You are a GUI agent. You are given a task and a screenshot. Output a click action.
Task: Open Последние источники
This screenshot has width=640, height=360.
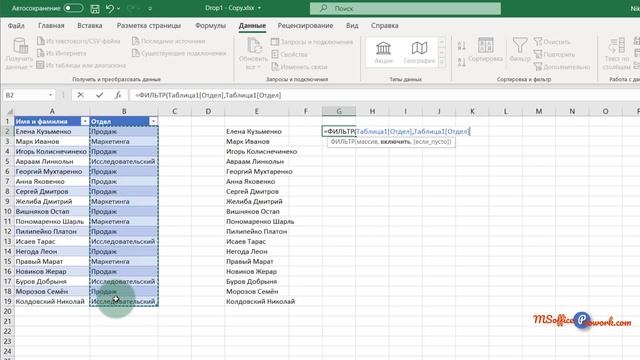[169, 41]
